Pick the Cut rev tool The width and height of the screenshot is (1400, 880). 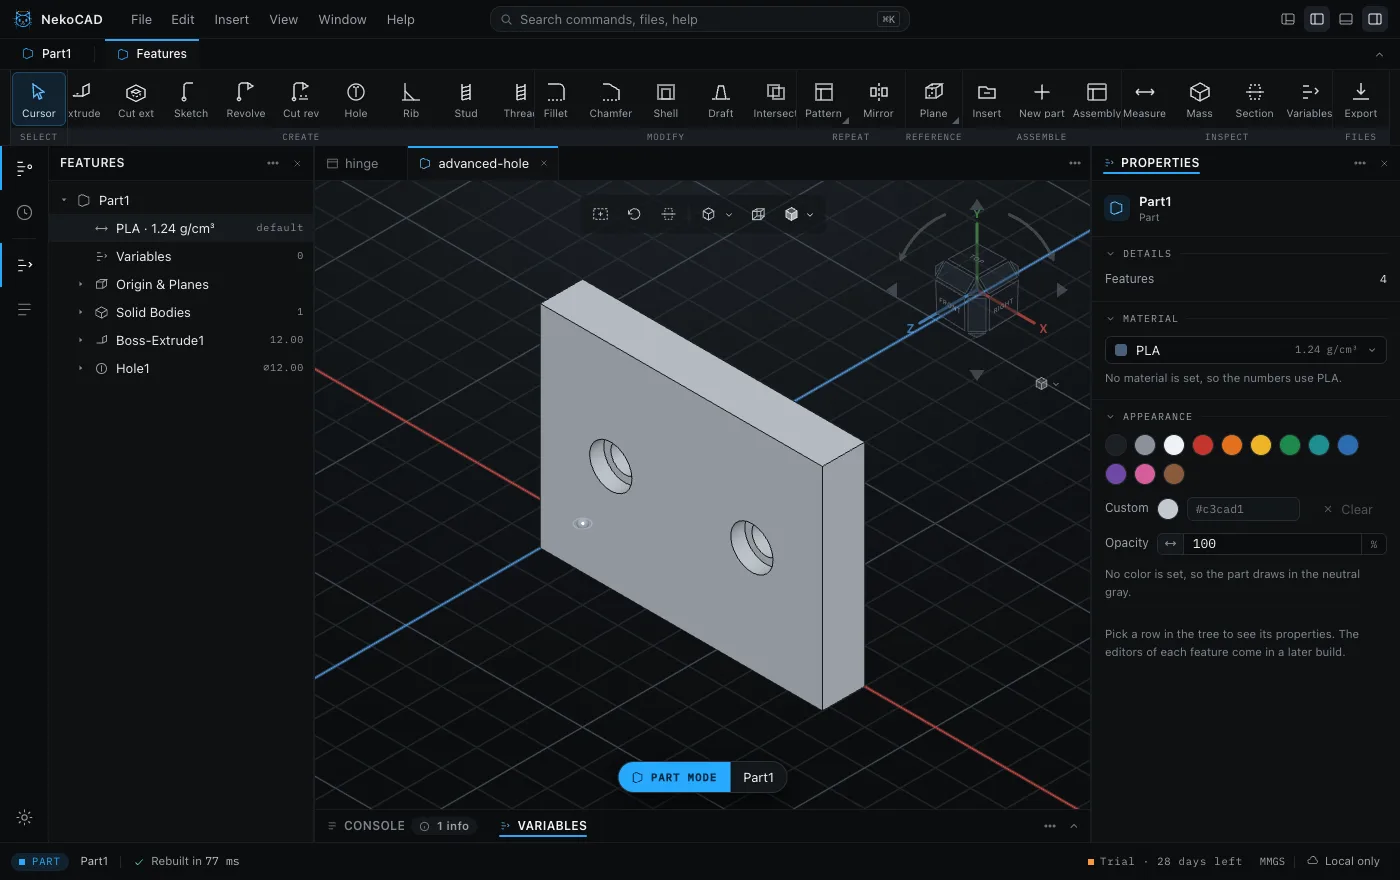click(301, 100)
